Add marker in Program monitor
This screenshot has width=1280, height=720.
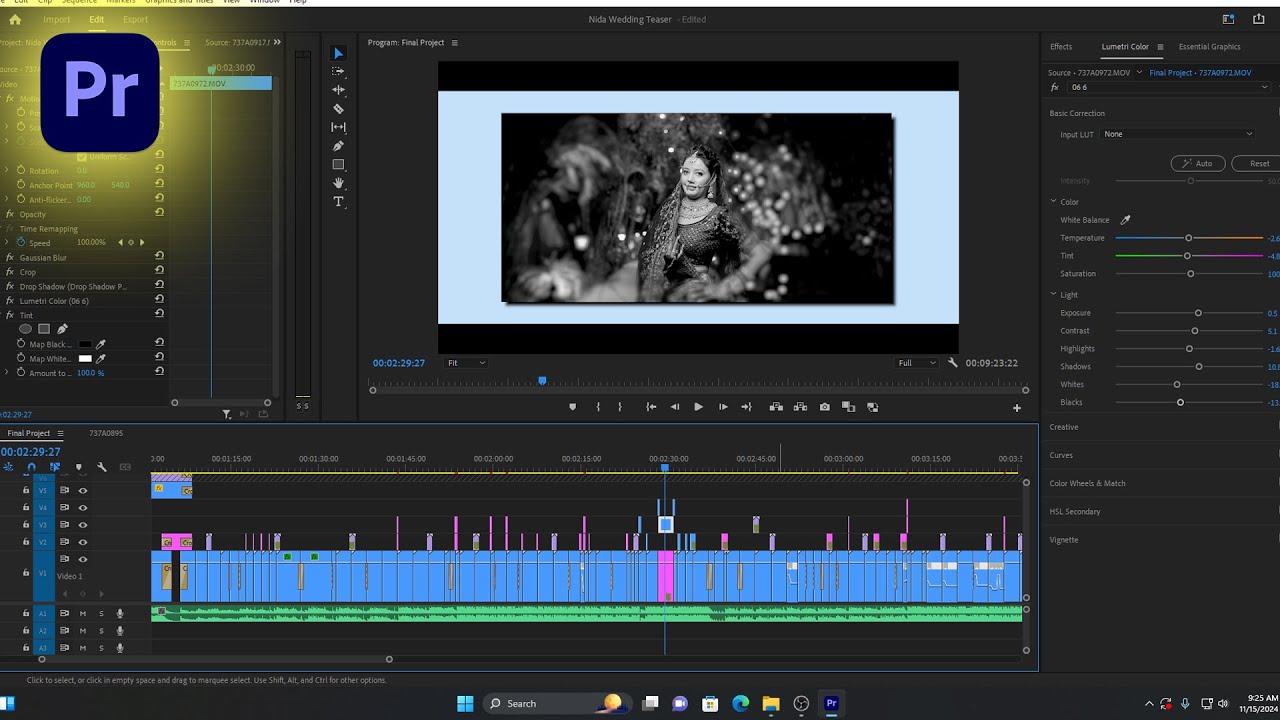tap(572, 407)
